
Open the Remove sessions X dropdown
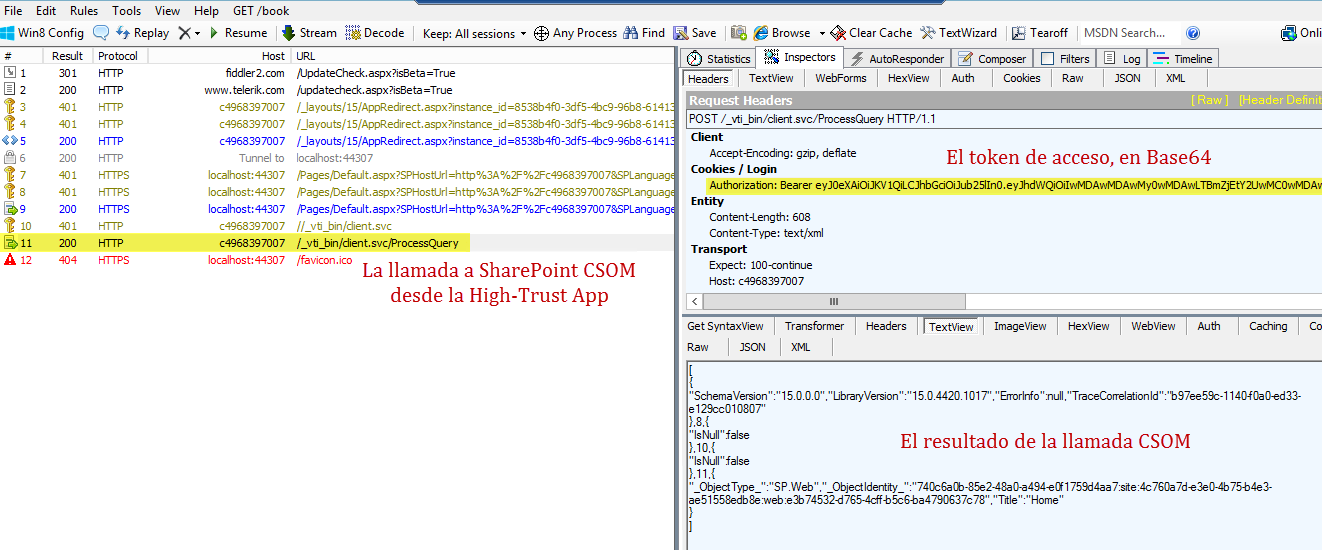(189, 33)
